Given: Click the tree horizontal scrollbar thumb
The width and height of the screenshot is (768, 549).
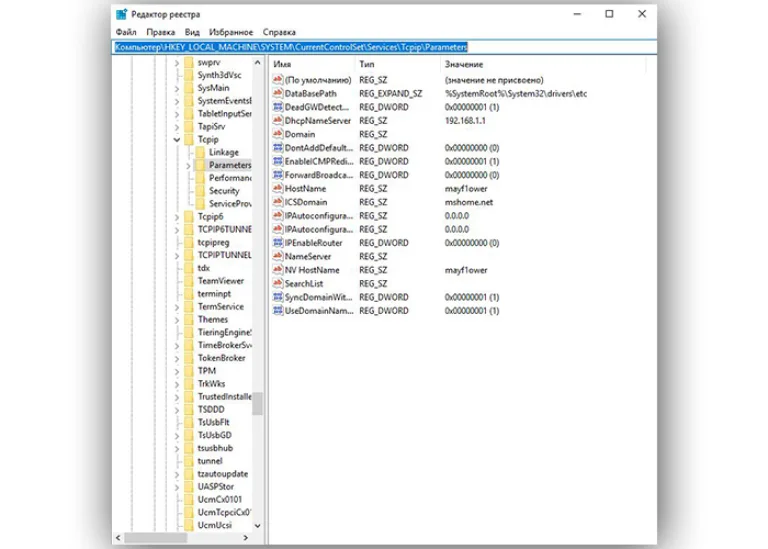Looking at the screenshot, I should tap(155, 538).
